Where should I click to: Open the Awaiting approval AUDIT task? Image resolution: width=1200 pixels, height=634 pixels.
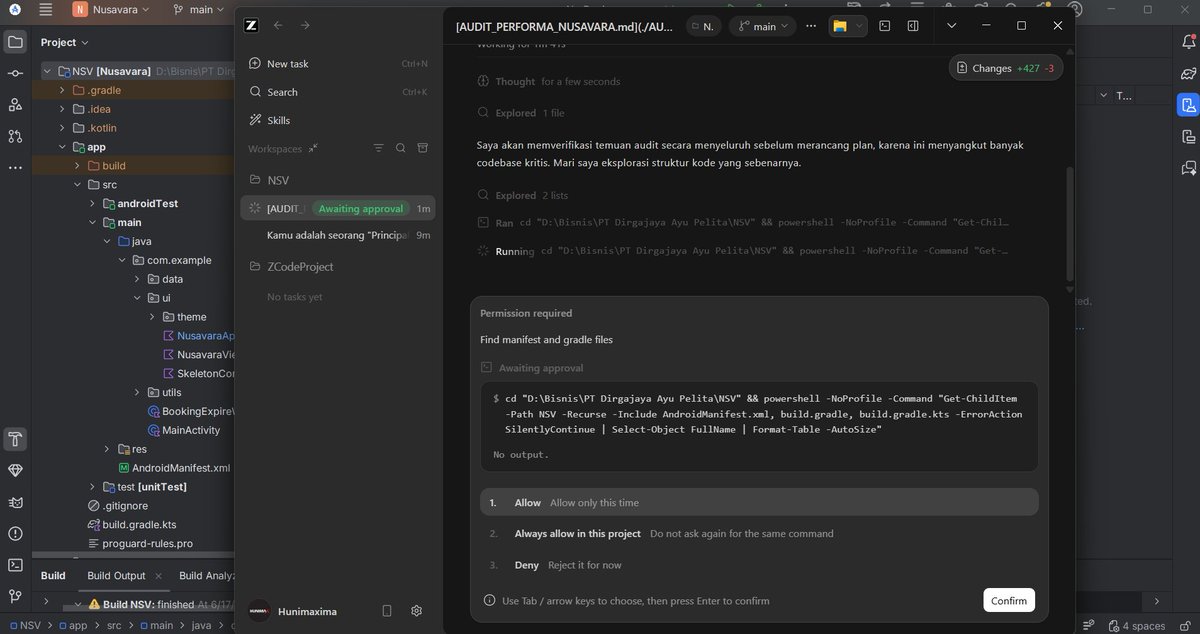click(x=338, y=208)
